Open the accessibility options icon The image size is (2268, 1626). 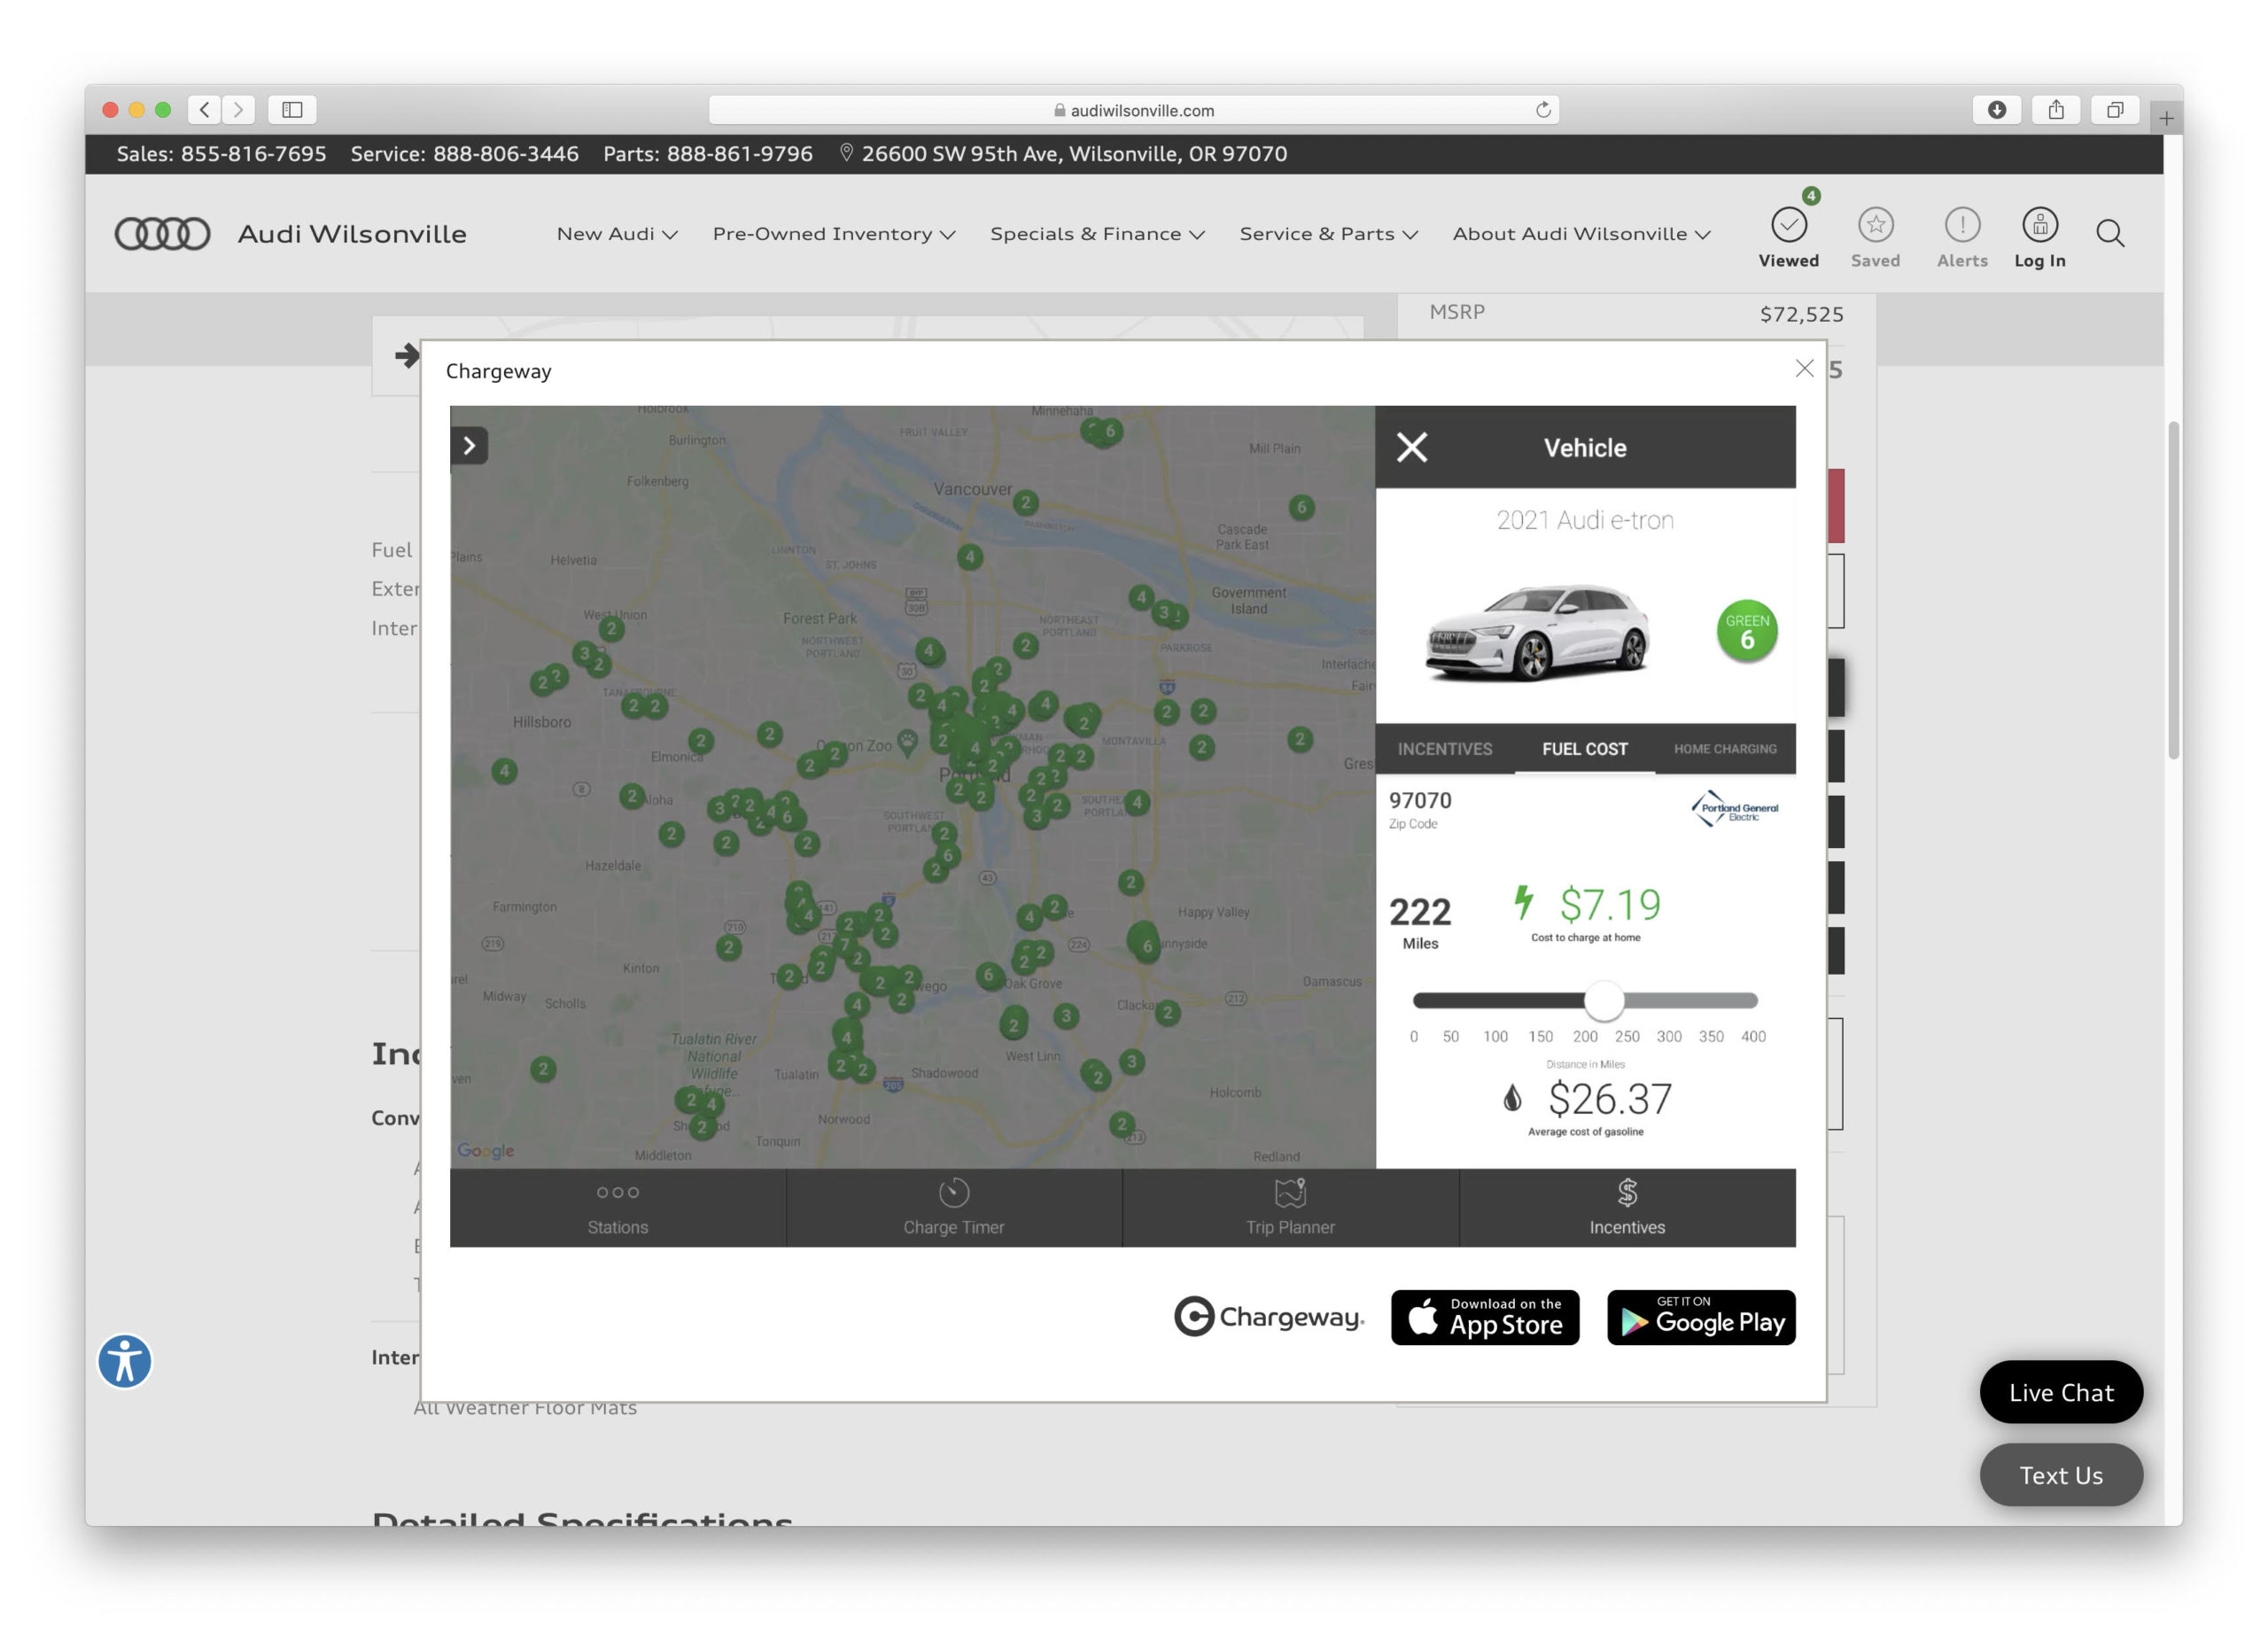125,1361
